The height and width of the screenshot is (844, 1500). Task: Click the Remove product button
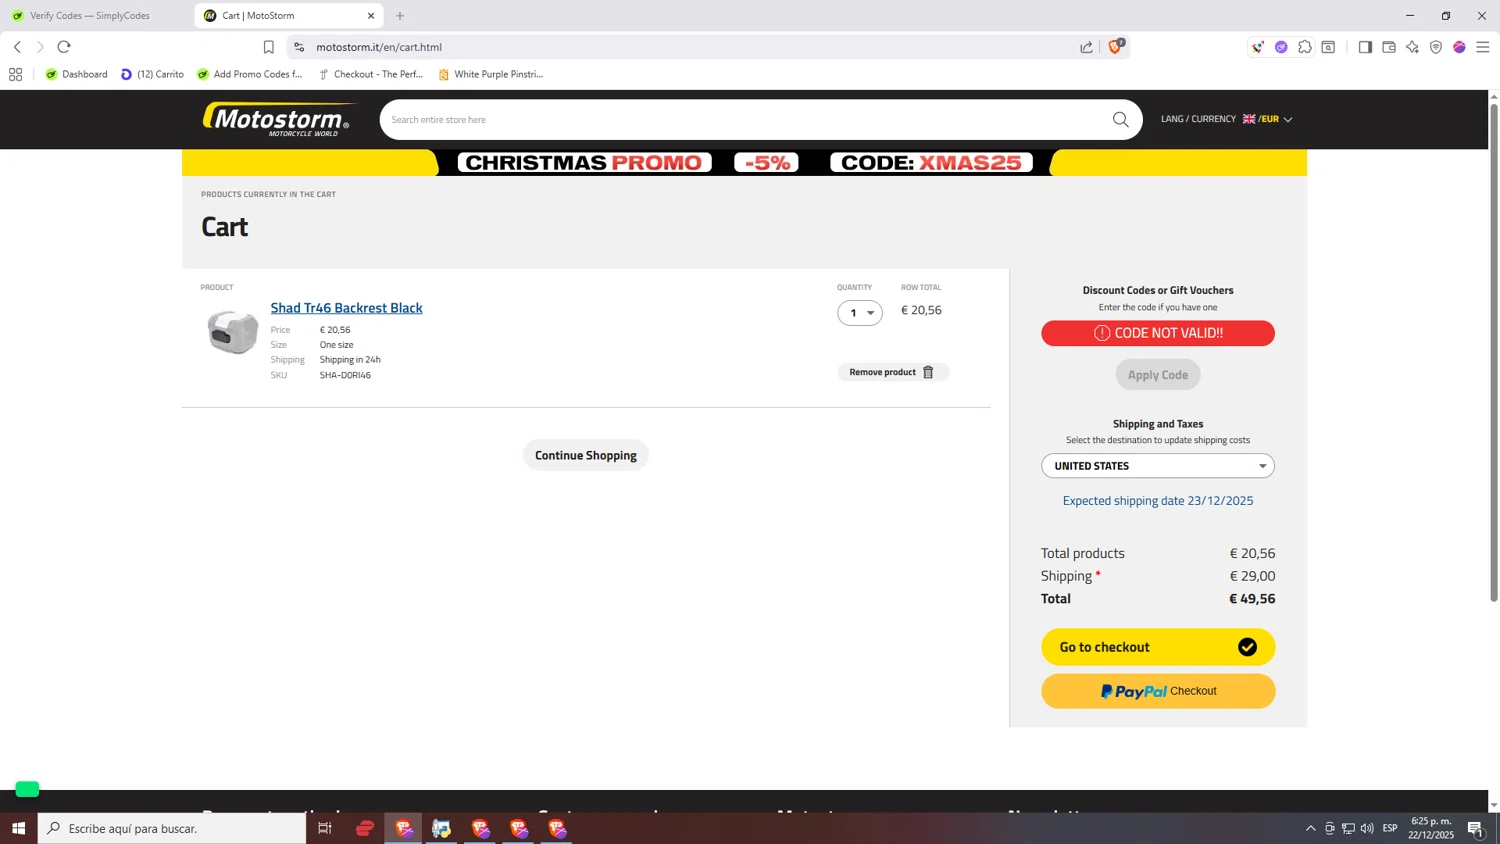coord(893,372)
